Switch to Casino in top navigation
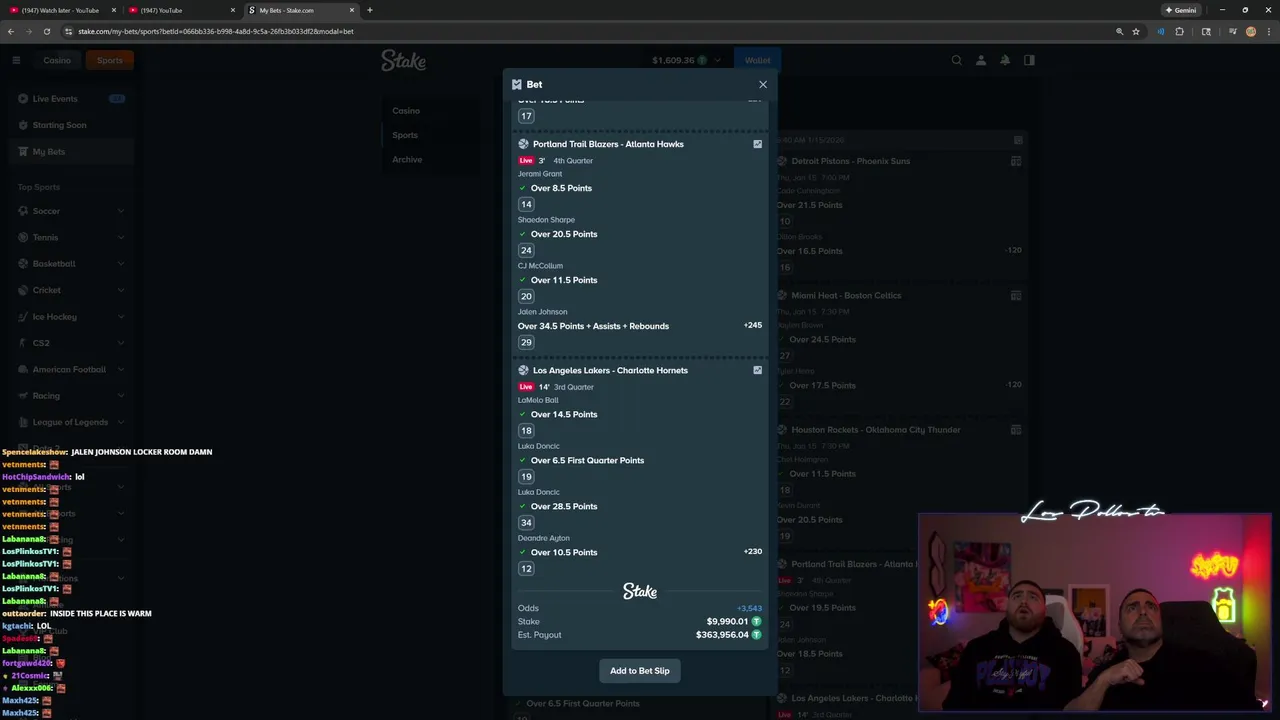 (x=57, y=60)
